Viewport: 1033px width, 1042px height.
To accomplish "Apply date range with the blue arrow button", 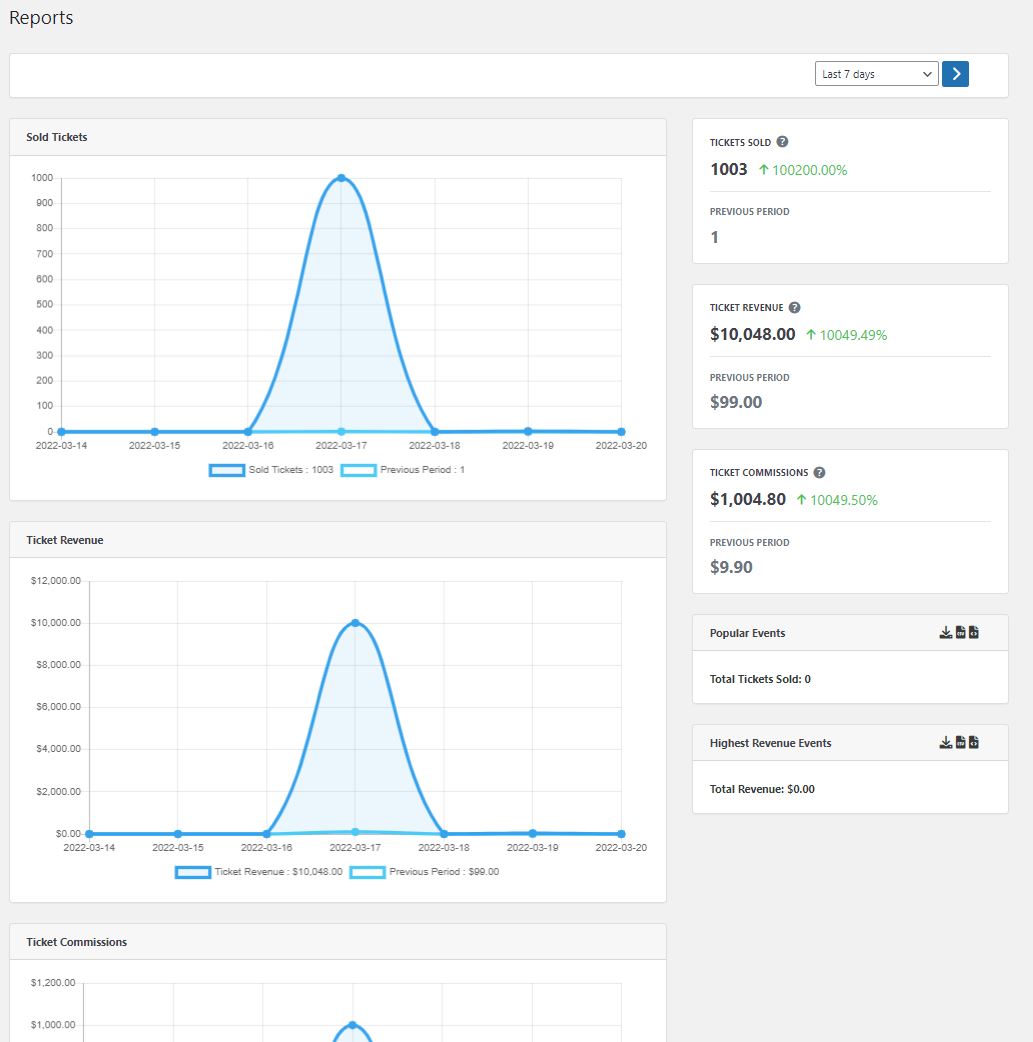I will [955, 74].
